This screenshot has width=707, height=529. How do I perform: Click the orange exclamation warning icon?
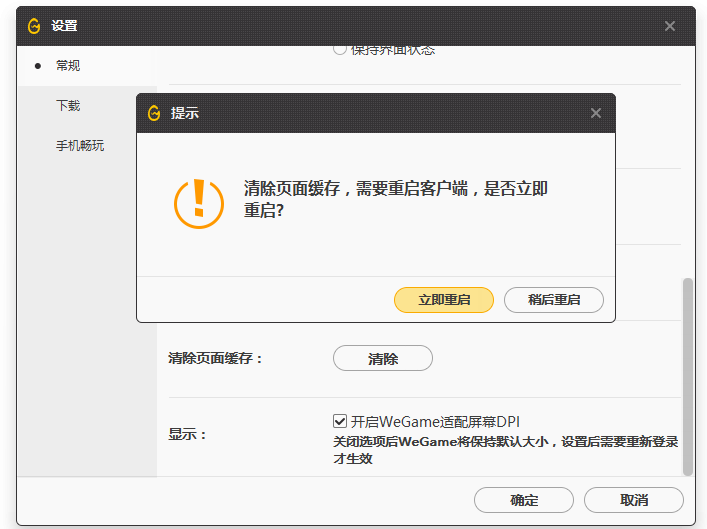pyautogui.click(x=199, y=201)
